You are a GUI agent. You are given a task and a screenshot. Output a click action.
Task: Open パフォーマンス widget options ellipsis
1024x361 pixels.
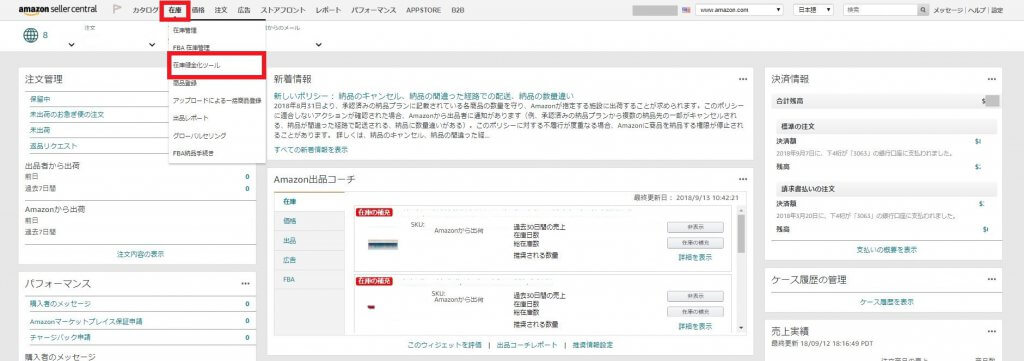tap(246, 283)
